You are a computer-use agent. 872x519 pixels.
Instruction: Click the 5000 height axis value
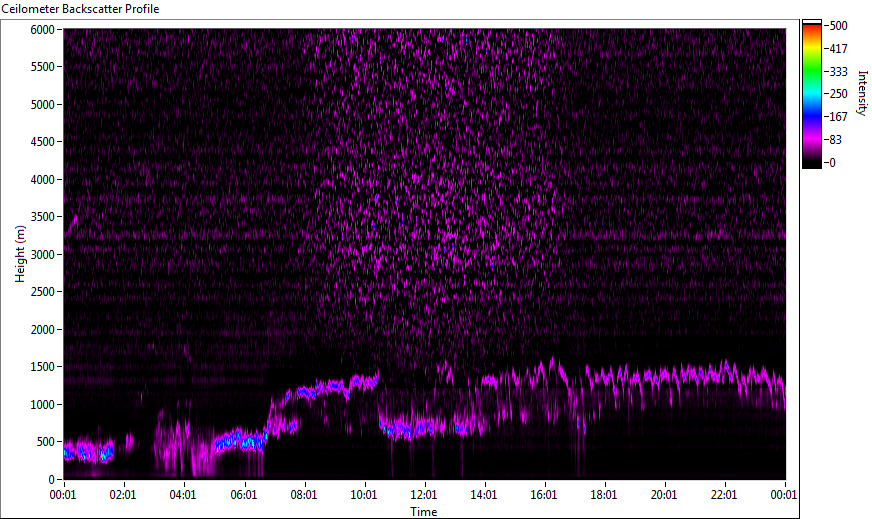(42, 105)
